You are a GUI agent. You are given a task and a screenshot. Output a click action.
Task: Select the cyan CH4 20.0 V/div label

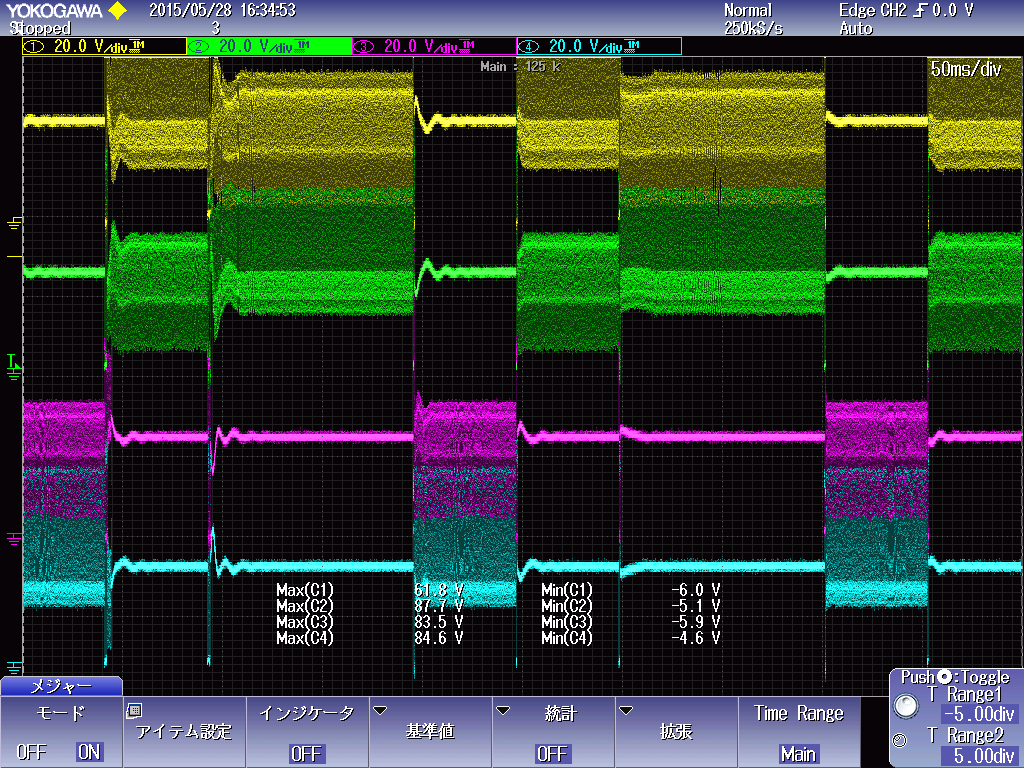pos(600,46)
